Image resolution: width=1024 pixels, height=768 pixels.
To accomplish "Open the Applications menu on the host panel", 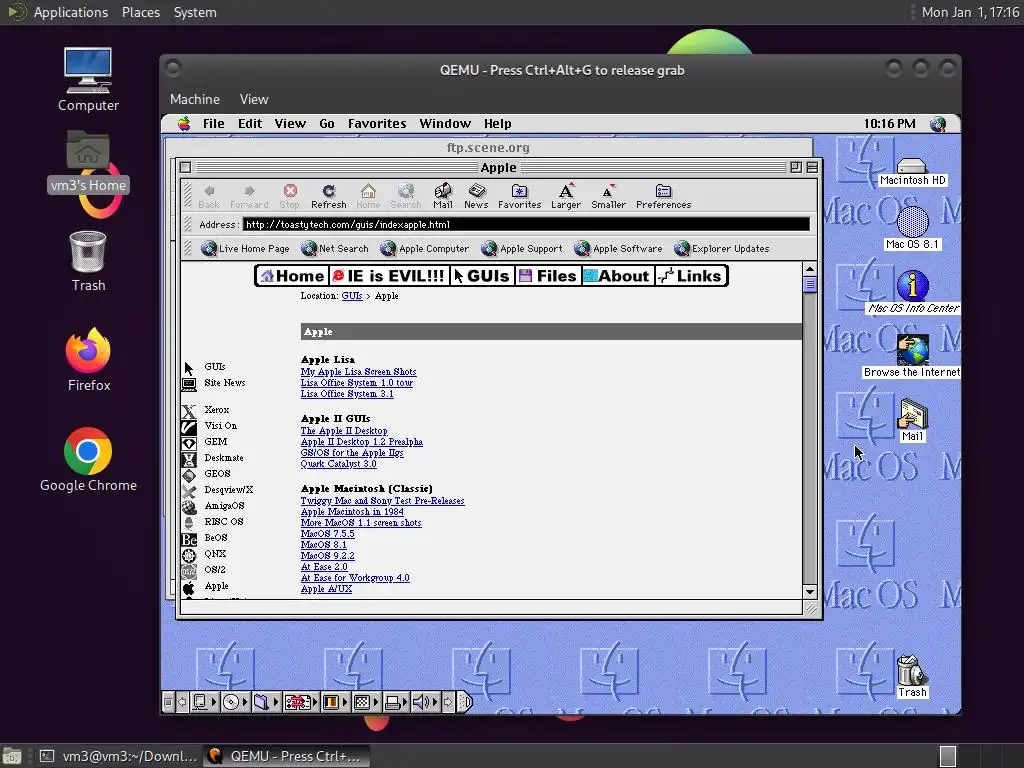I will click(71, 12).
